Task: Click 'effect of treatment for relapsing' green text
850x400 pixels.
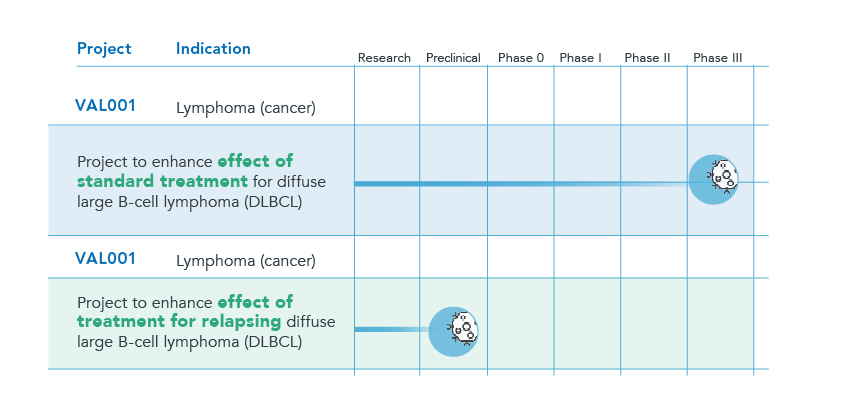Action: point(185,312)
